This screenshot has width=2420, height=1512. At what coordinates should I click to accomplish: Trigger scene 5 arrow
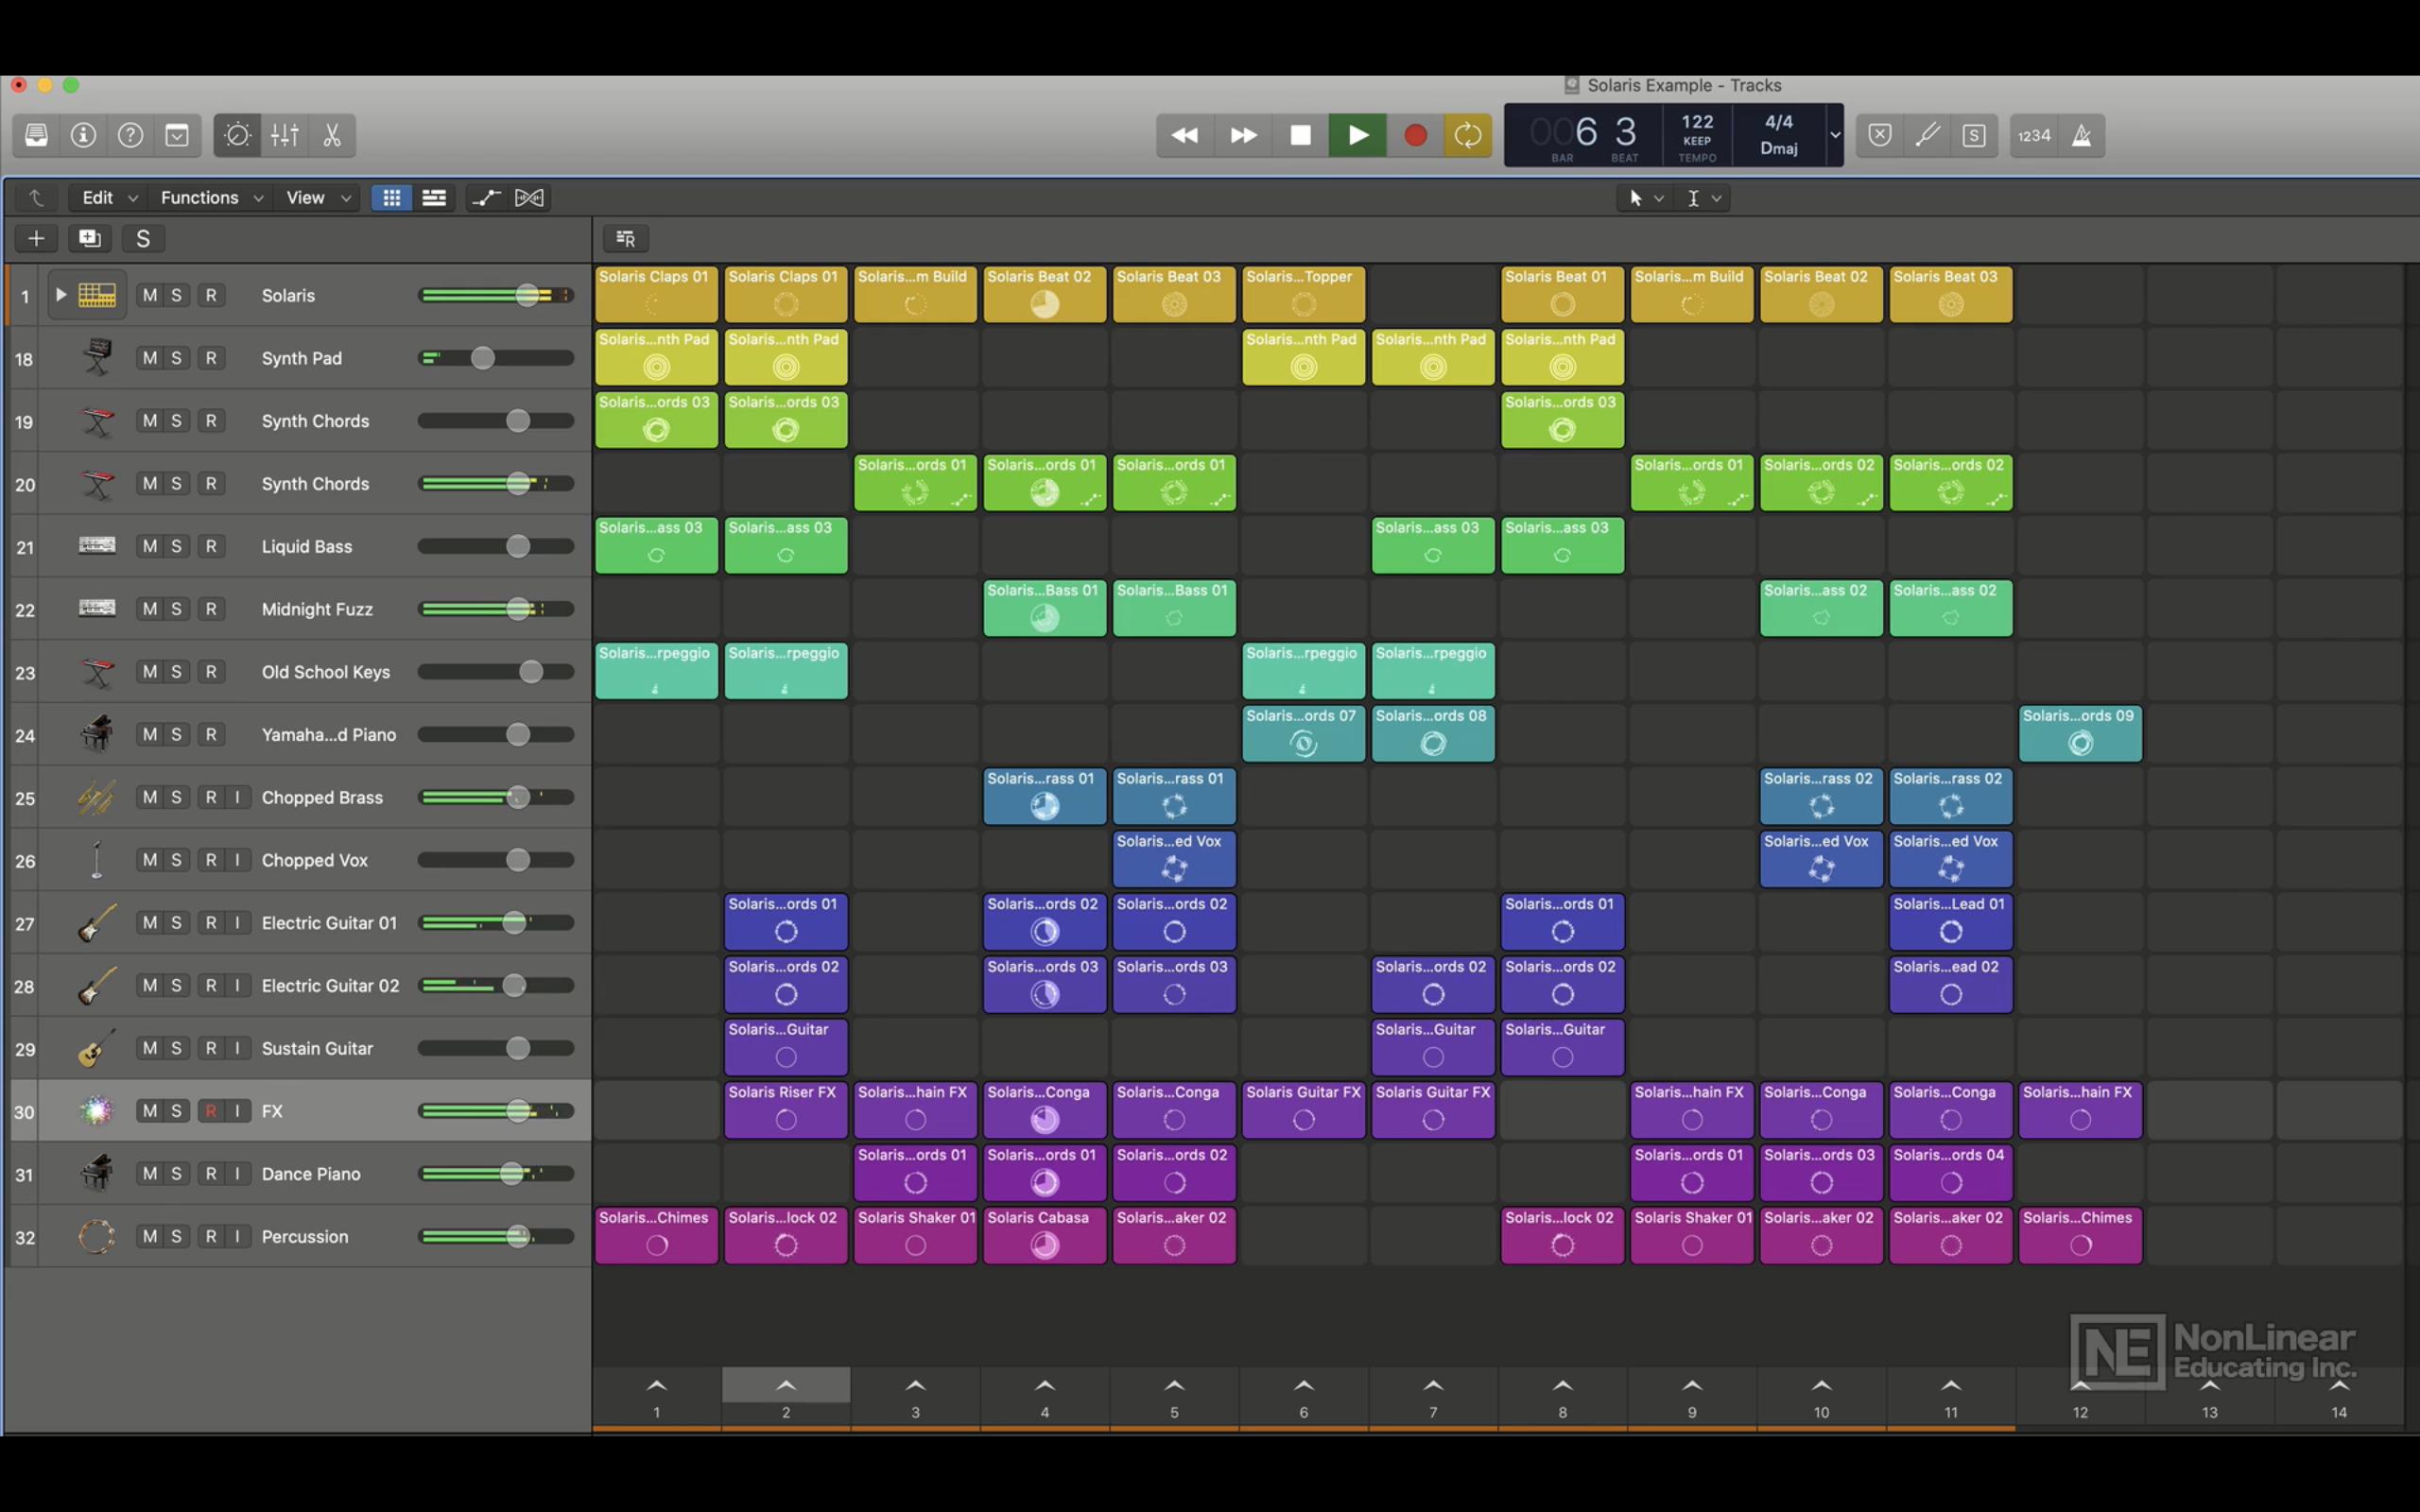coord(1174,1386)
